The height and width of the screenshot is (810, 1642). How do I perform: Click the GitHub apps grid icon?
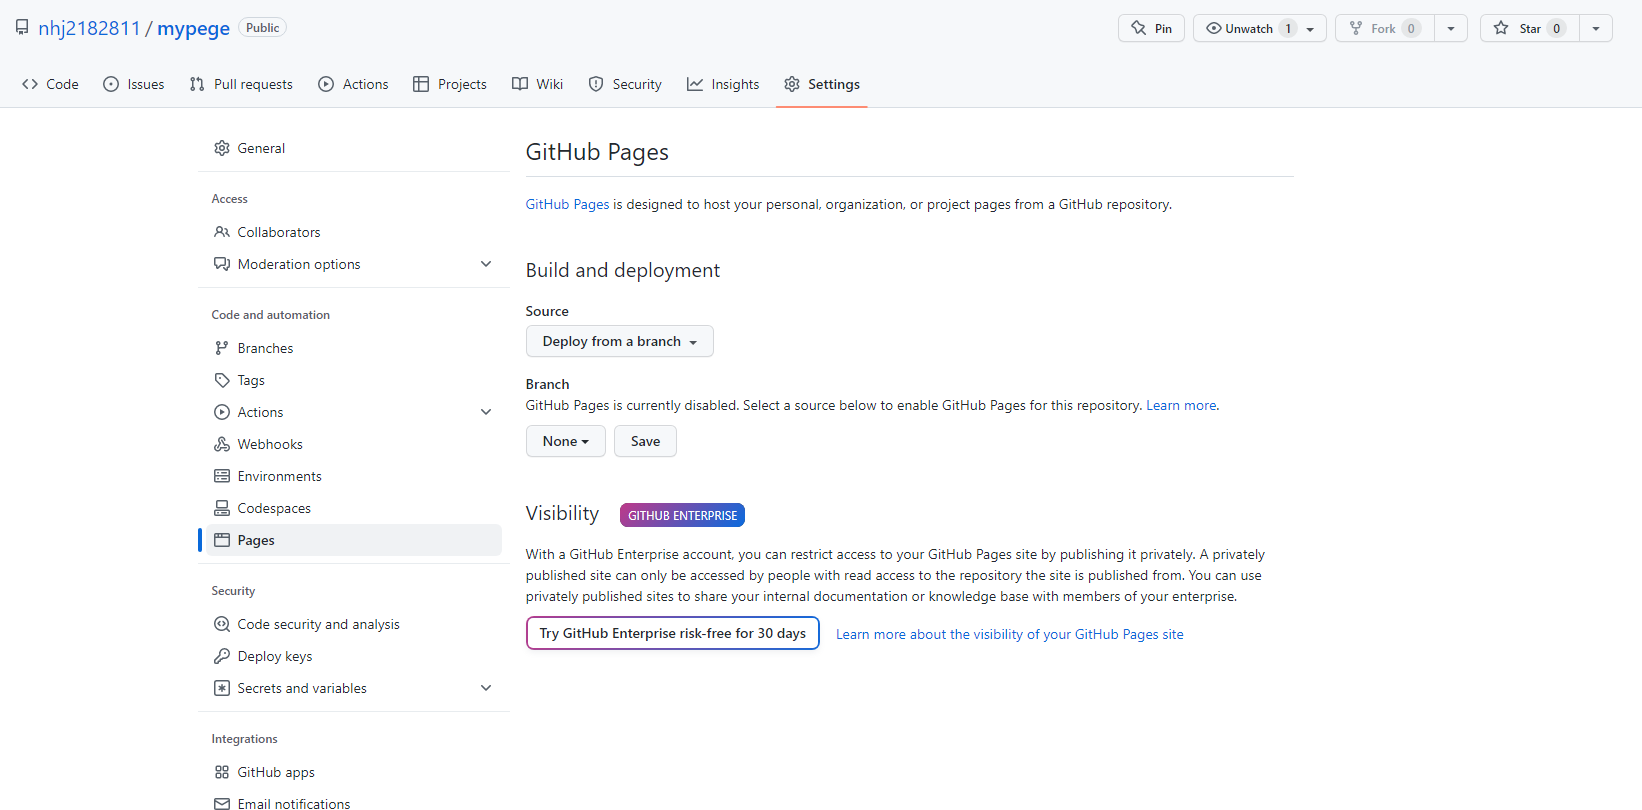coord(222,772)
